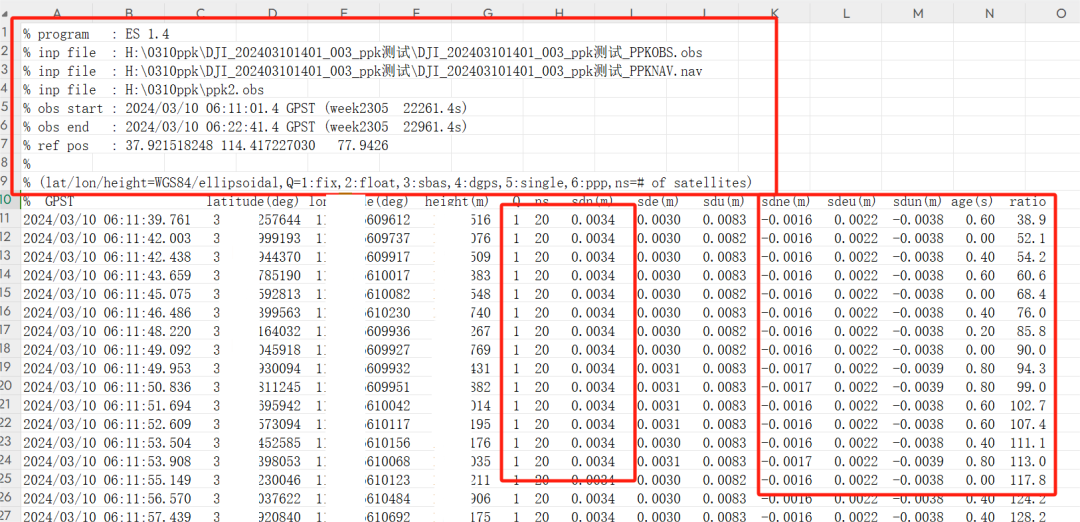Image resolution: width=1080 pixels, height=522 pixels.
Task: Select column N header
Action: [990, 13]
